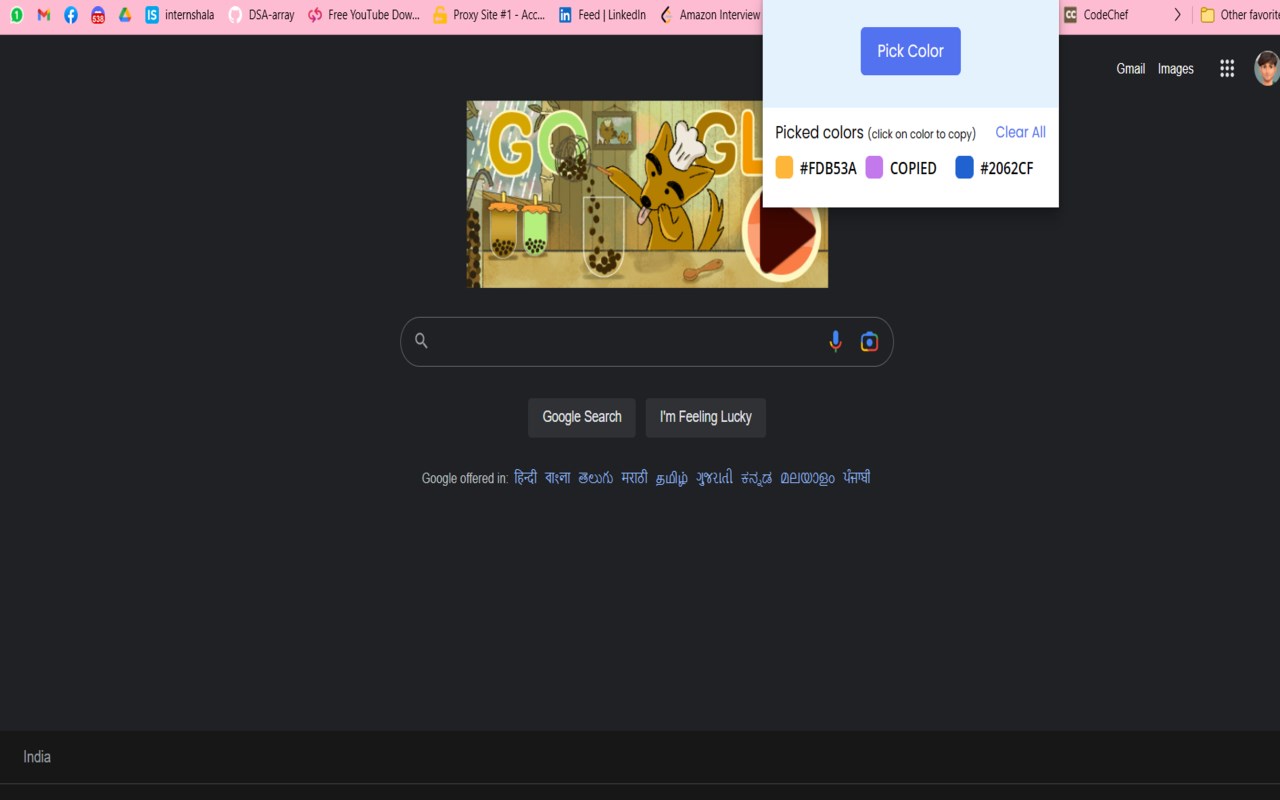Open the Google Drive bookmark icon

125,15
